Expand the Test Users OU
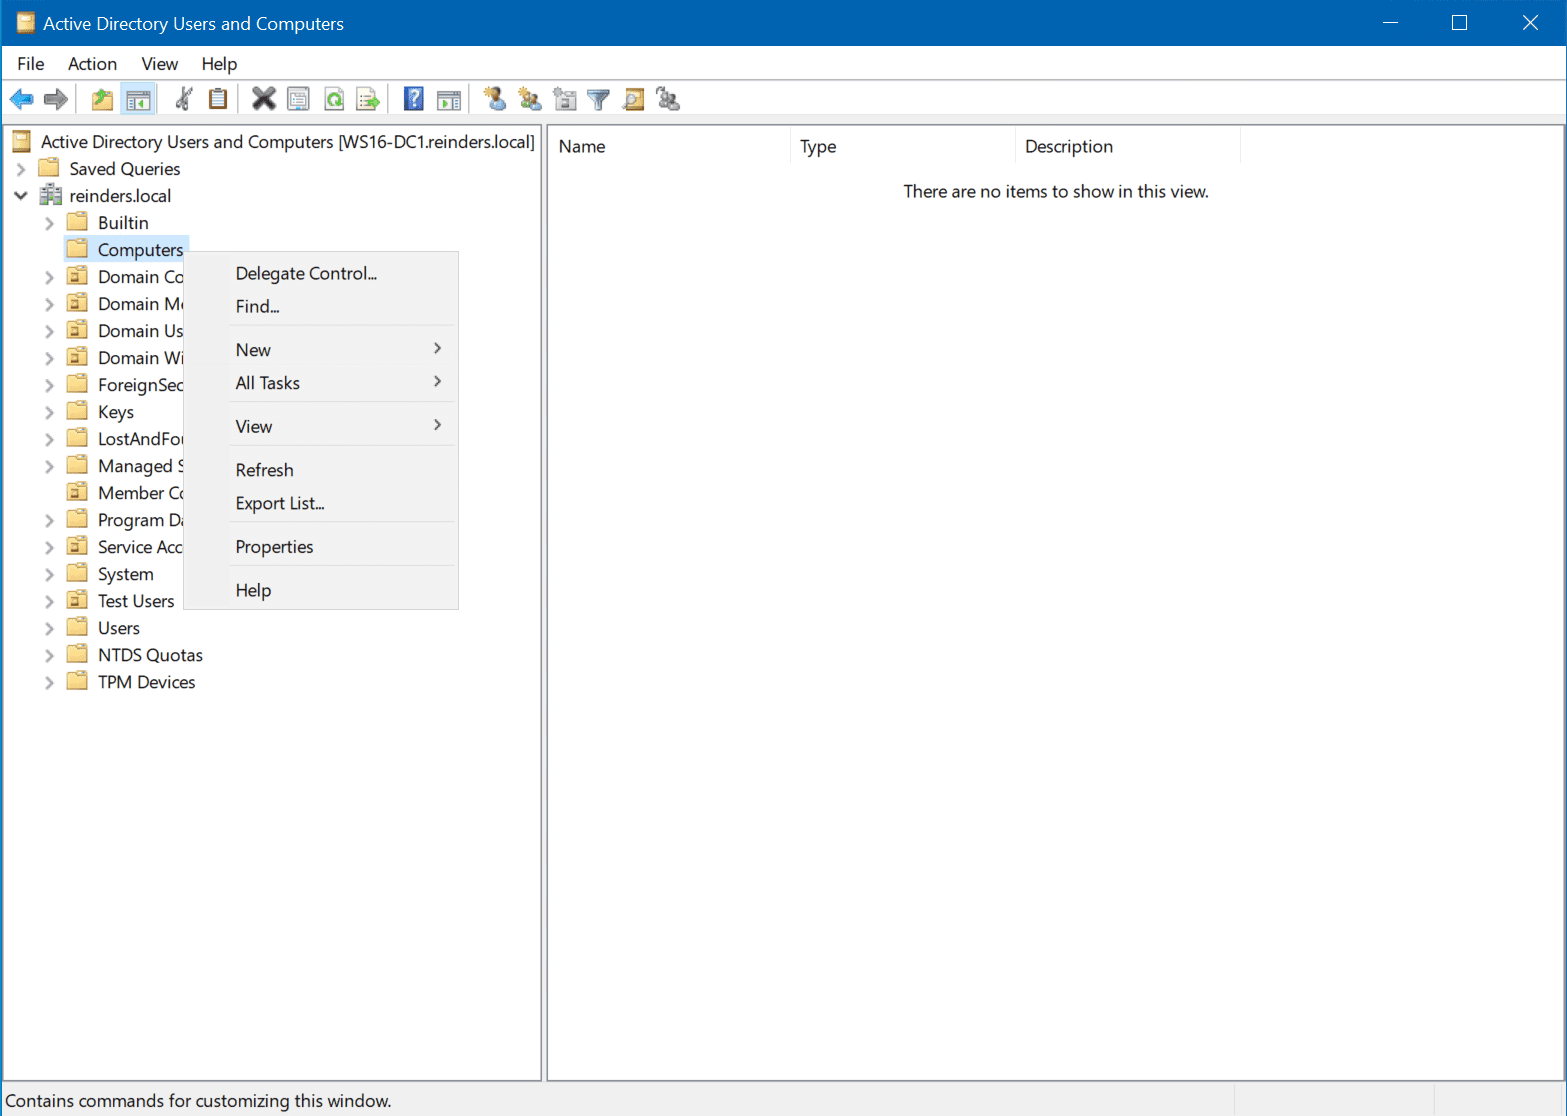The height and width of the screenshot is (1116, 1567). pos(49,601)
